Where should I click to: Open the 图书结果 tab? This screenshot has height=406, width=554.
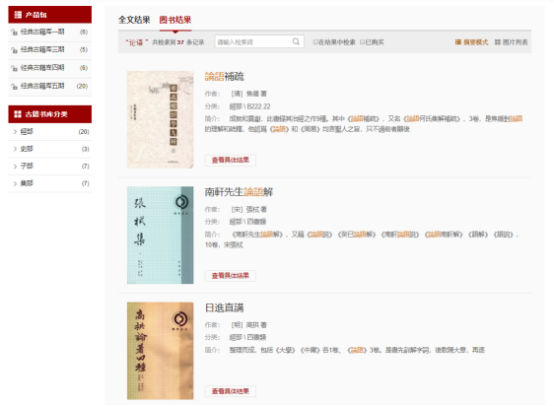pos(175,20)
